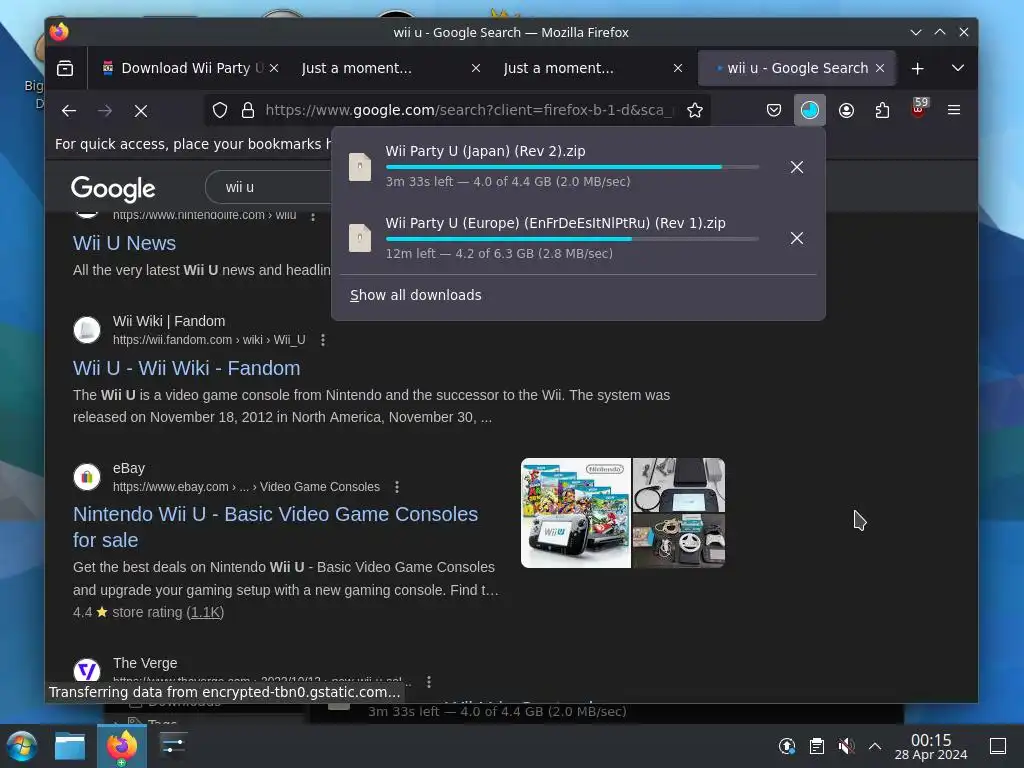This screenshot has height=768, width=1024.
Task: Open the uBlock Origin extension icon
Action: pos(919,109)
